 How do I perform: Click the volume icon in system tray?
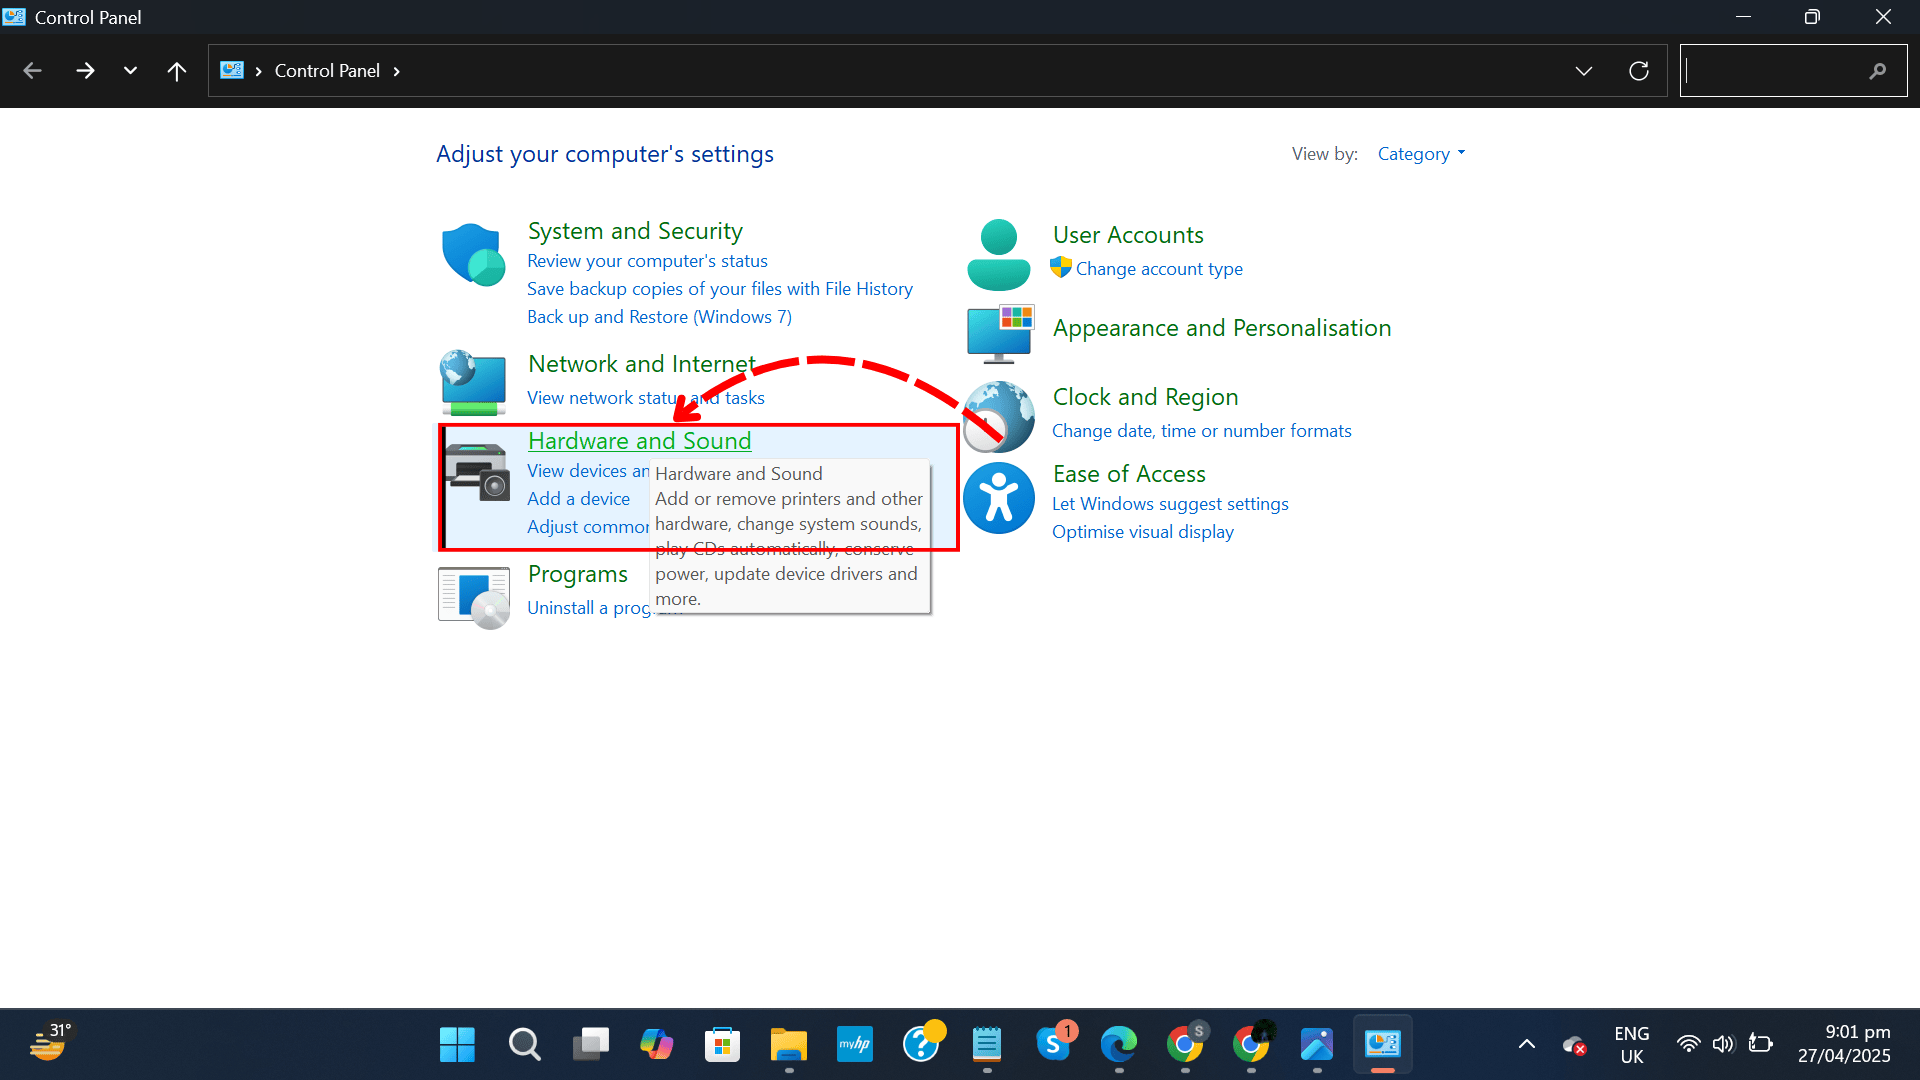1722,1044
